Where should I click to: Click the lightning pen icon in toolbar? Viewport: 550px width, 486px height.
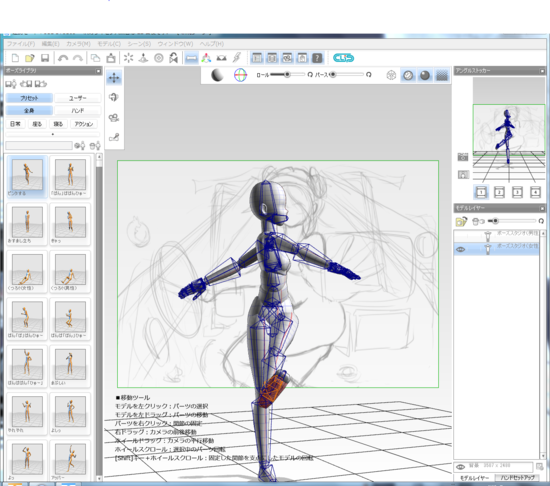pyautogui.click(x=237, y=58)
